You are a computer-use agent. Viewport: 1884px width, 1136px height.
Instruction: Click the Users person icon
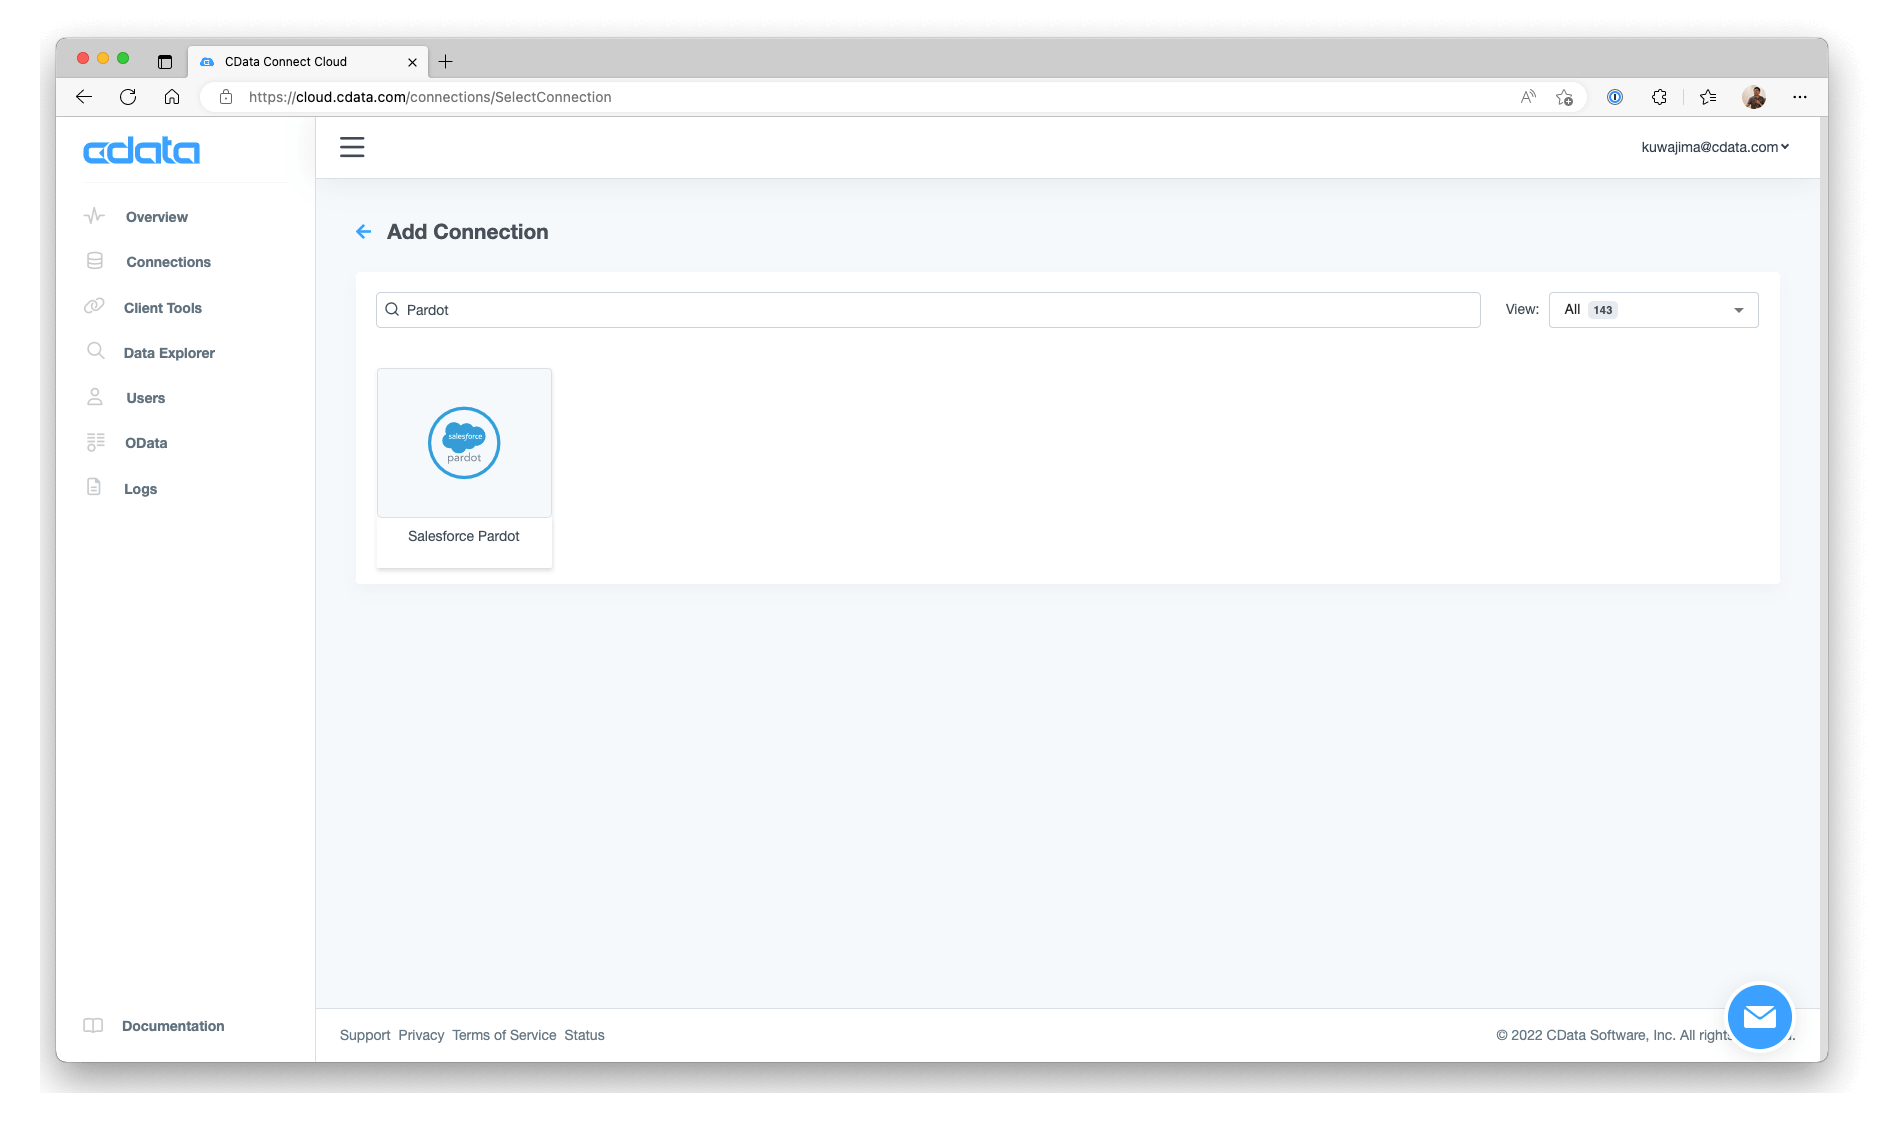point(95,397)
